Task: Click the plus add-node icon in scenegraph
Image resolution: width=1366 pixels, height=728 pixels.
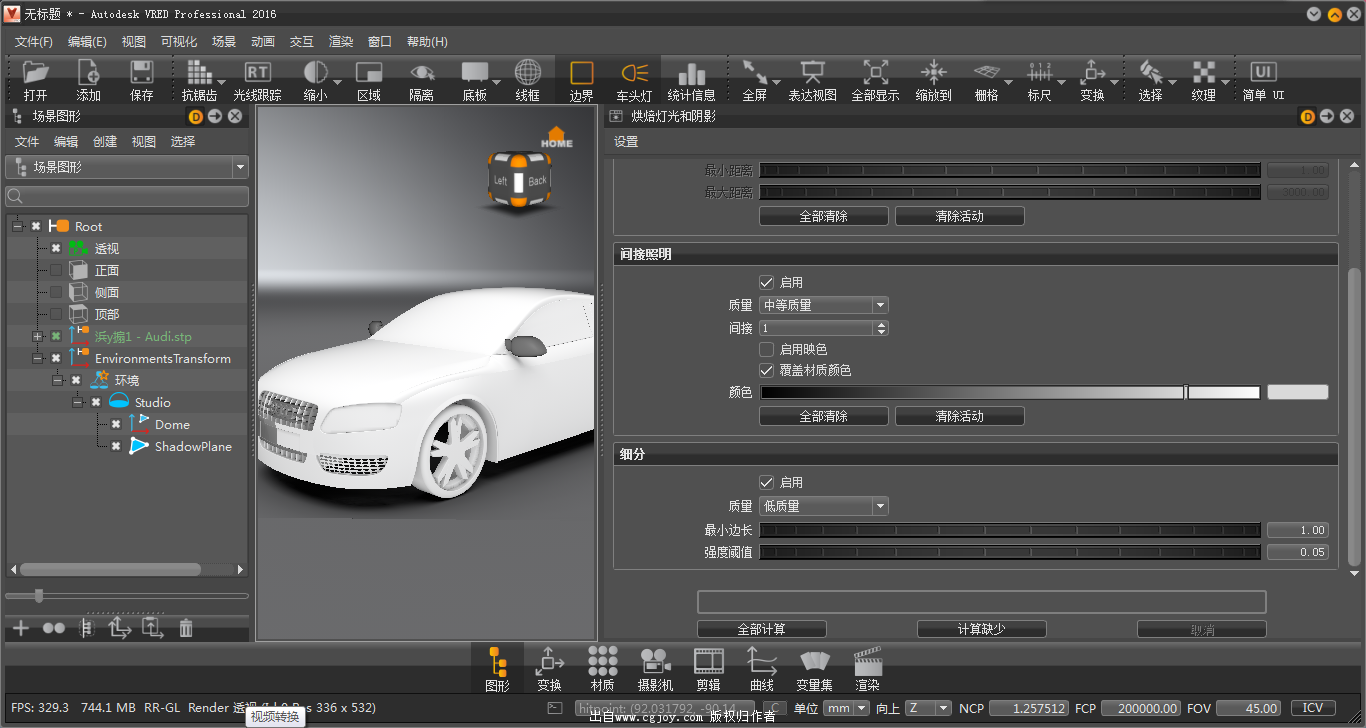Action: coord(20,628)
